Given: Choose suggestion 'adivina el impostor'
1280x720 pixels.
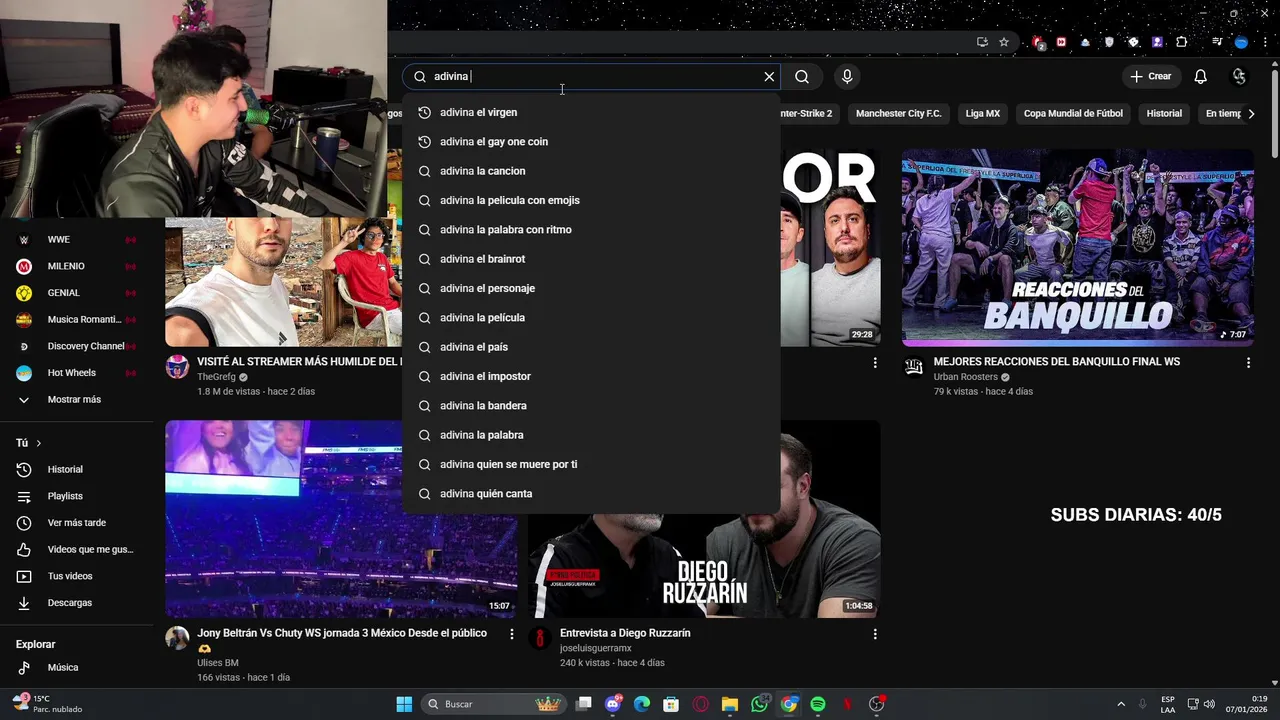Looking at the screenshot, I should tap(591, 377).
